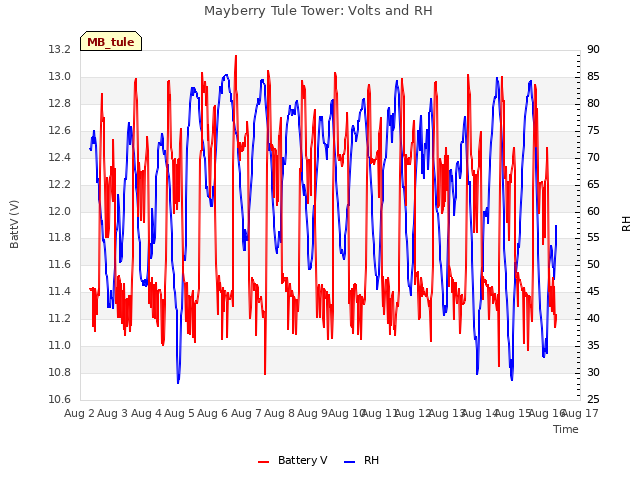Click the 30 RH axis value
The width and height of the screenshot is (640, 480).
click(x=593, y=372)
